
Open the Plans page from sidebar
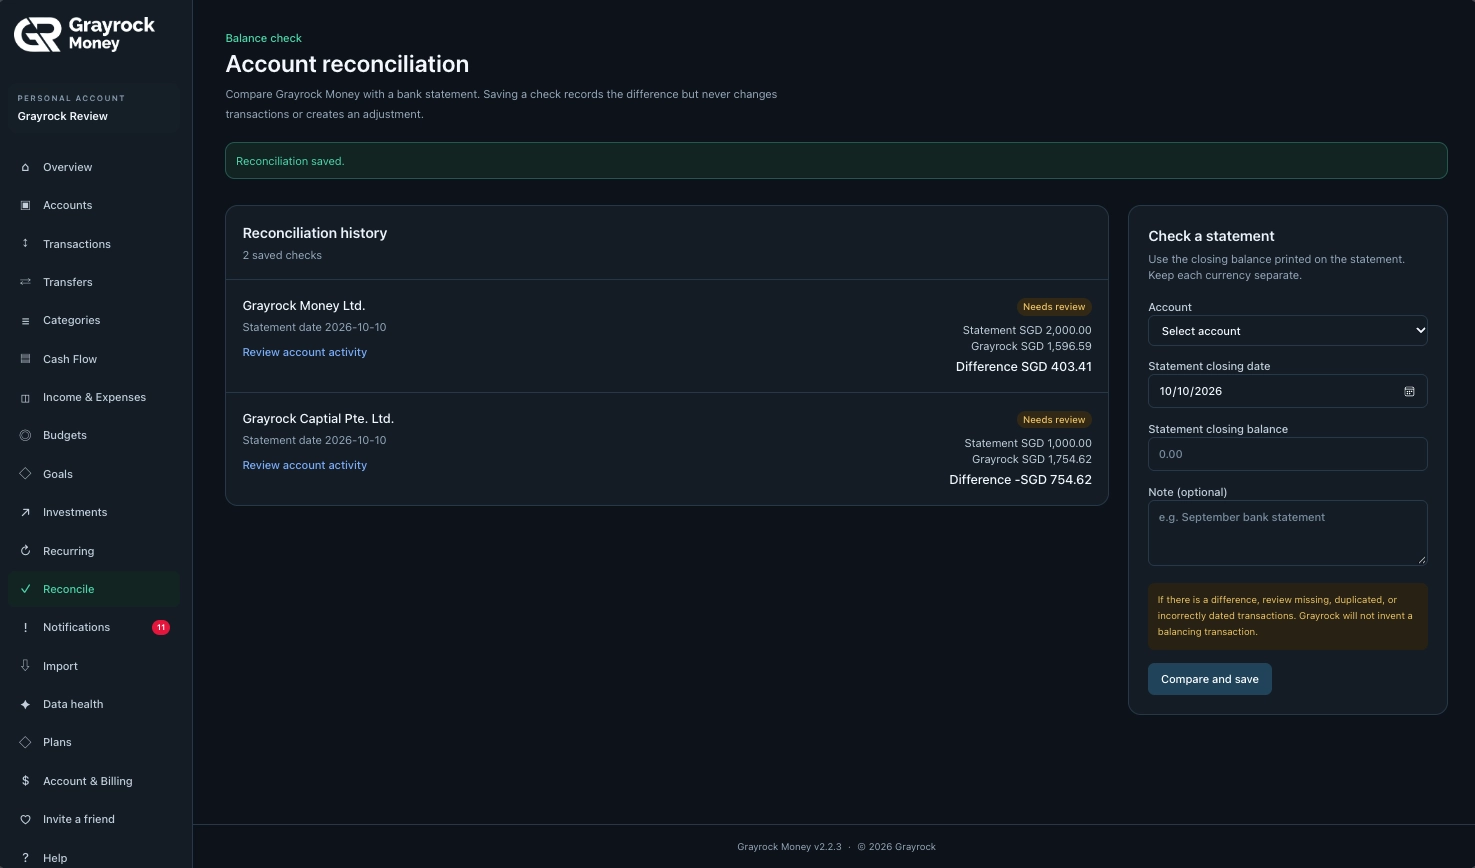(x=94, y=742)
